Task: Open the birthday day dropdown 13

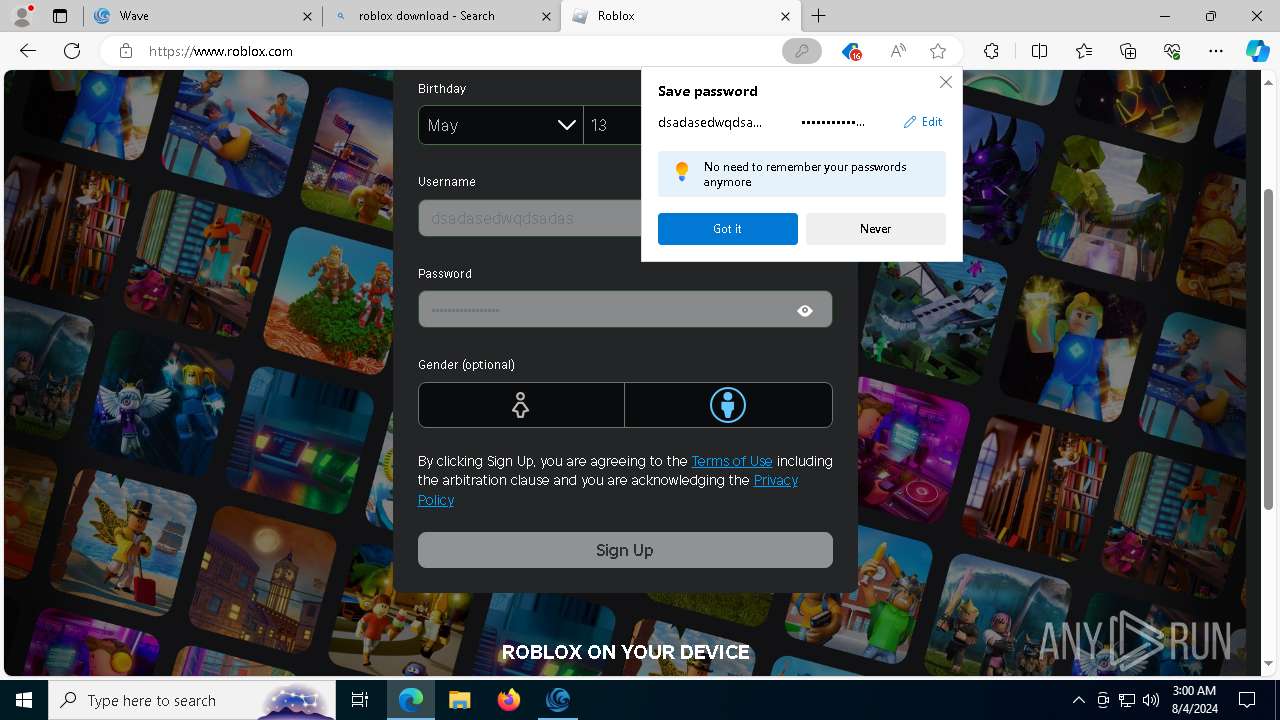Action: pos(614,125)
